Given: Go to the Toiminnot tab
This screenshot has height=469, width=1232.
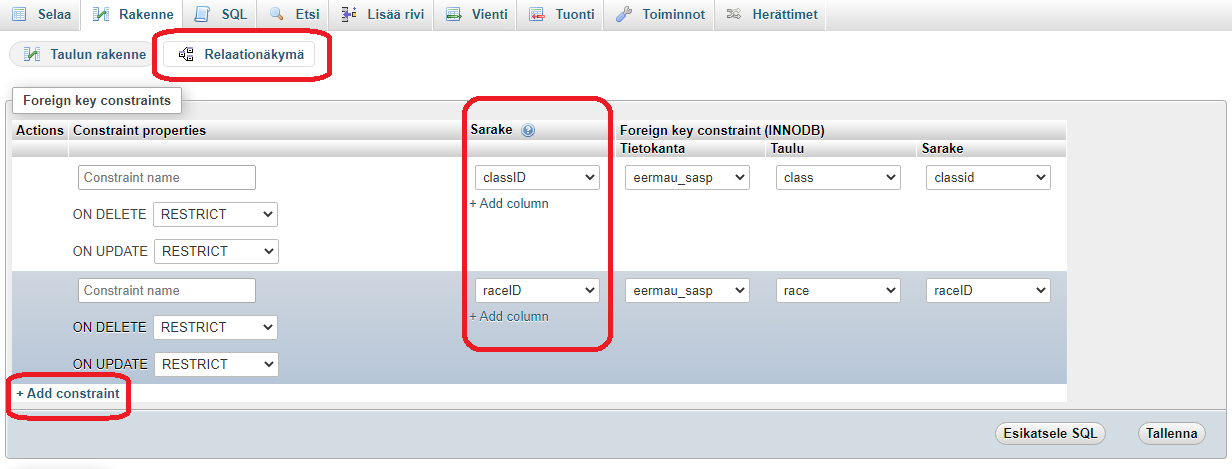Looking at the screenshot, I should click(660, 14).
